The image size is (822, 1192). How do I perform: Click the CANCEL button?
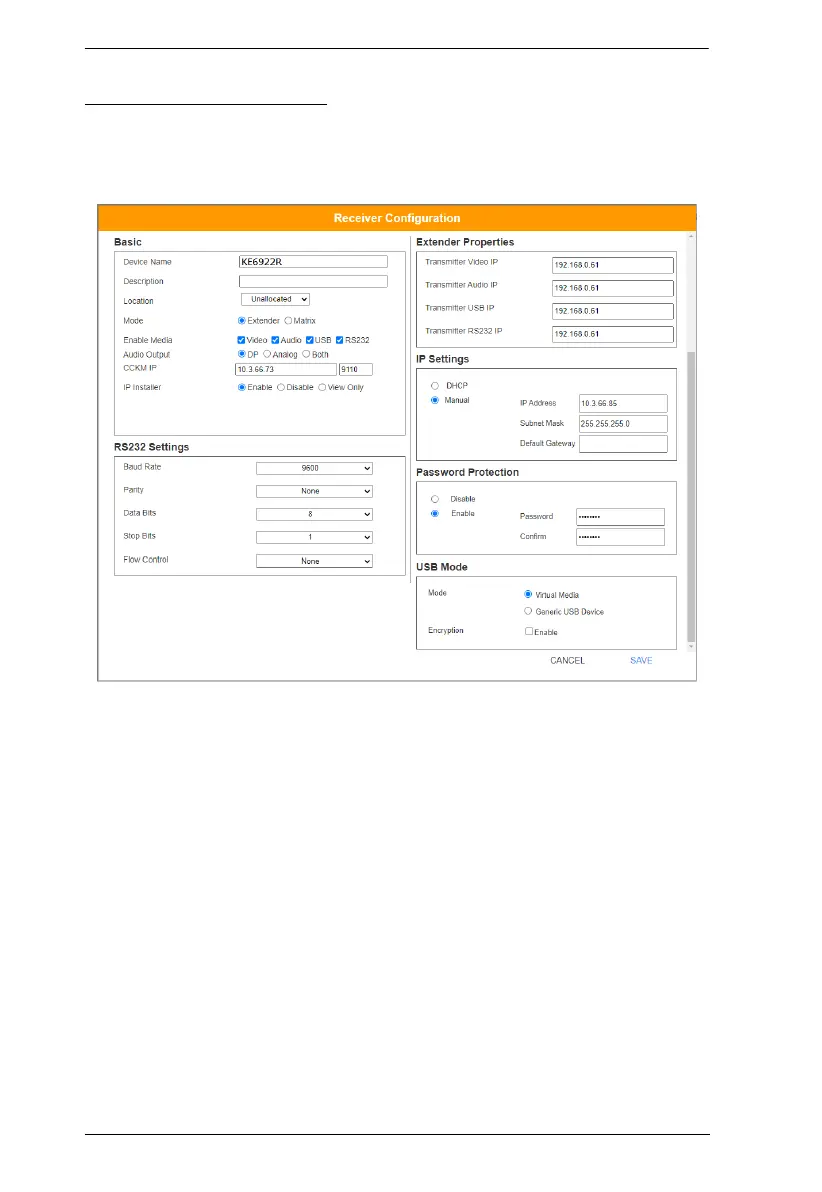(567, 661)
